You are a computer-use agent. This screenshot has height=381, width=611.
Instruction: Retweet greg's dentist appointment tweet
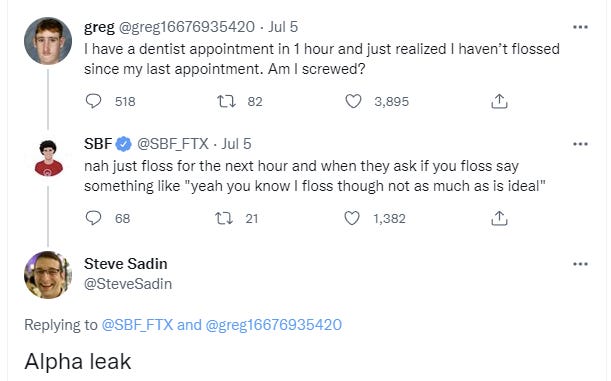pos(226,102)
